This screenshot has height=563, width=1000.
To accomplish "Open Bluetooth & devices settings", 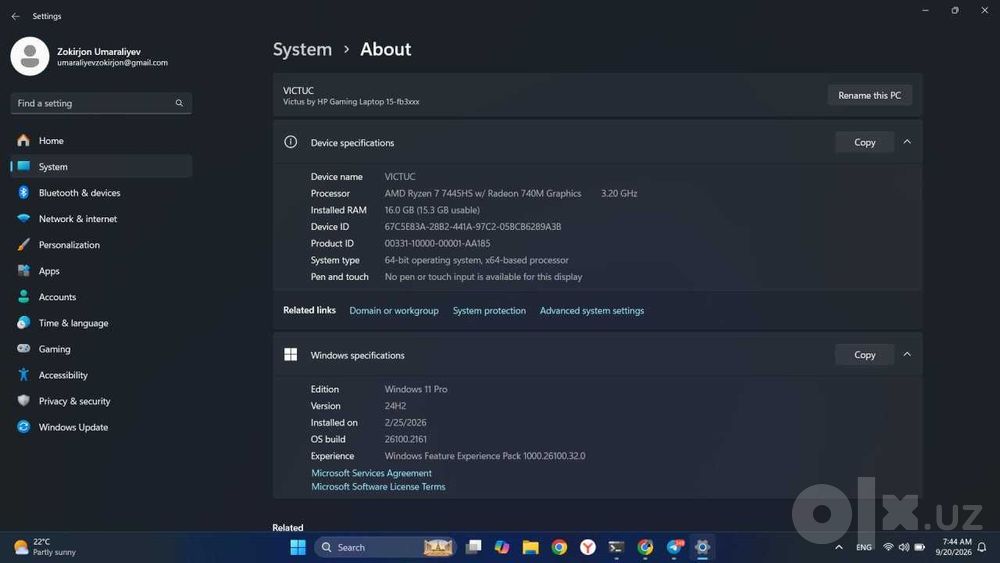I will (101, 193).
